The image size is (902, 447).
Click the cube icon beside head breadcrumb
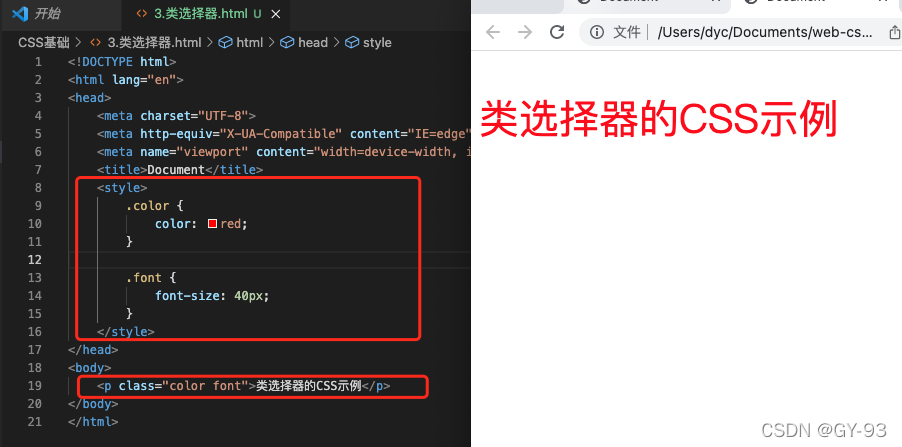pyautogui.click(x=287, y=43)
